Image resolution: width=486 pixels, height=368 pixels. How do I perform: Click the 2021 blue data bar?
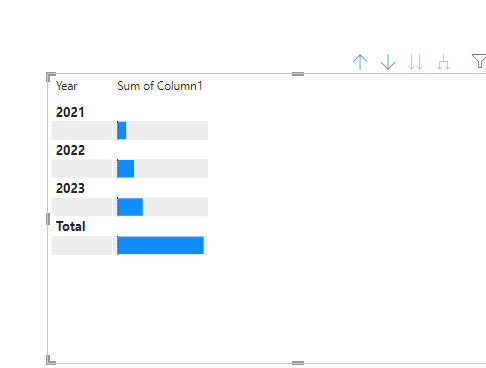click(x=122, y=130)
